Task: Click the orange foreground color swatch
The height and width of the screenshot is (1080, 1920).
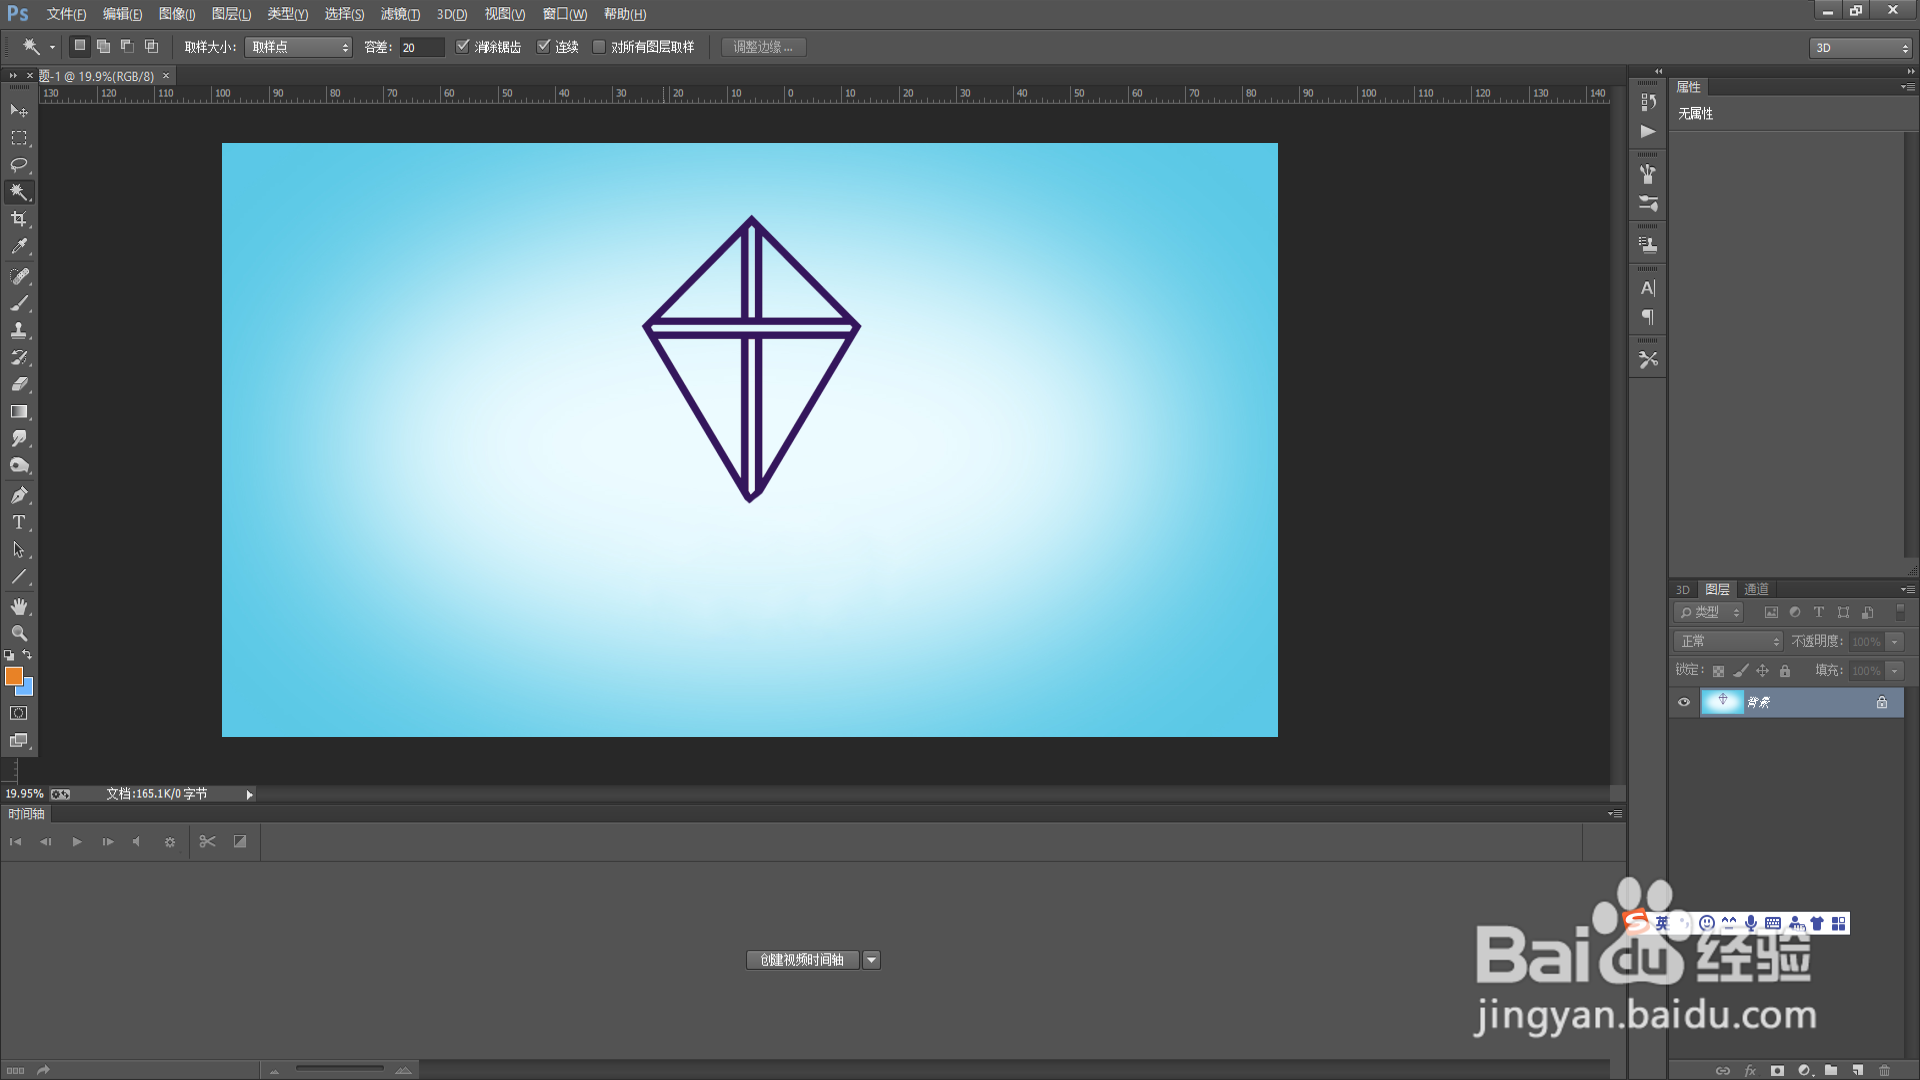Action: (x=13, y=677)
